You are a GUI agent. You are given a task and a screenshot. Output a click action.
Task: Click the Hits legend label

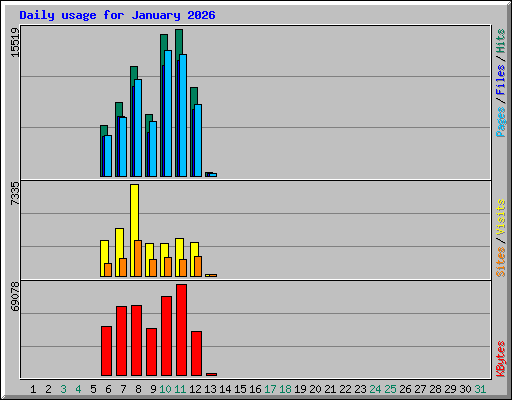(x=501, y=41)
